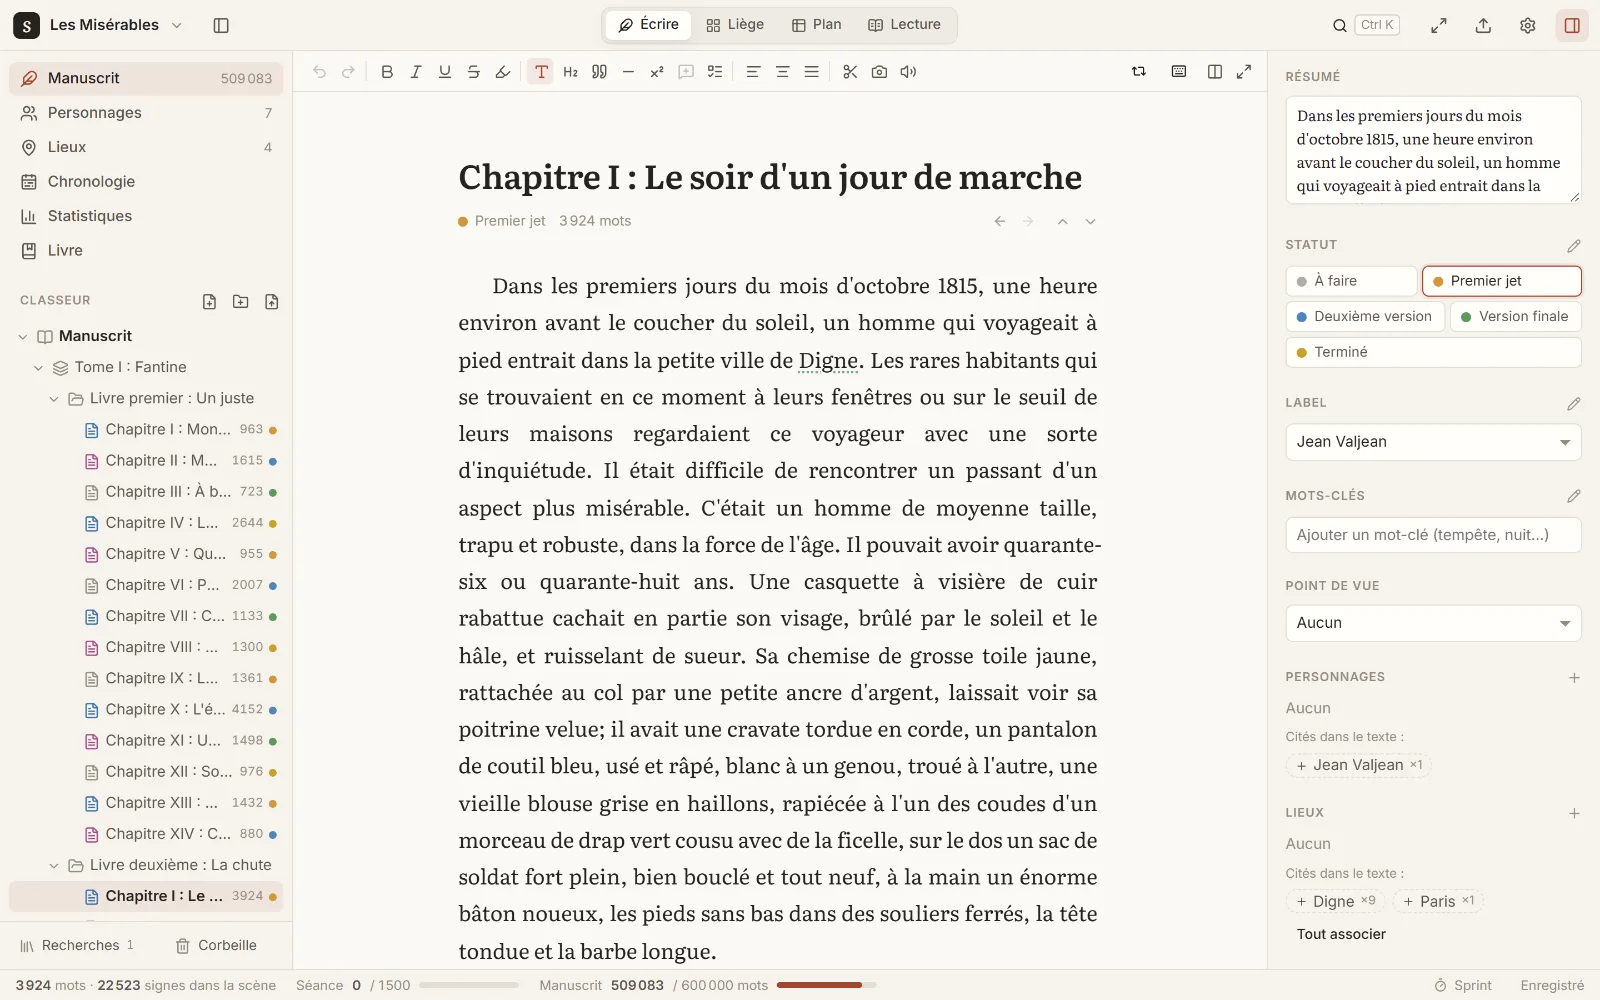Toggle bold formatting in the editor toolbar
The image size is (1600, 1000).
(387, 72)
